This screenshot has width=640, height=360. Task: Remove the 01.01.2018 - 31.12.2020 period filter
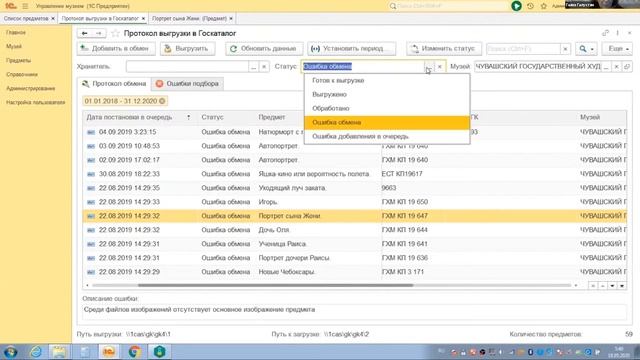pos(162,101)
